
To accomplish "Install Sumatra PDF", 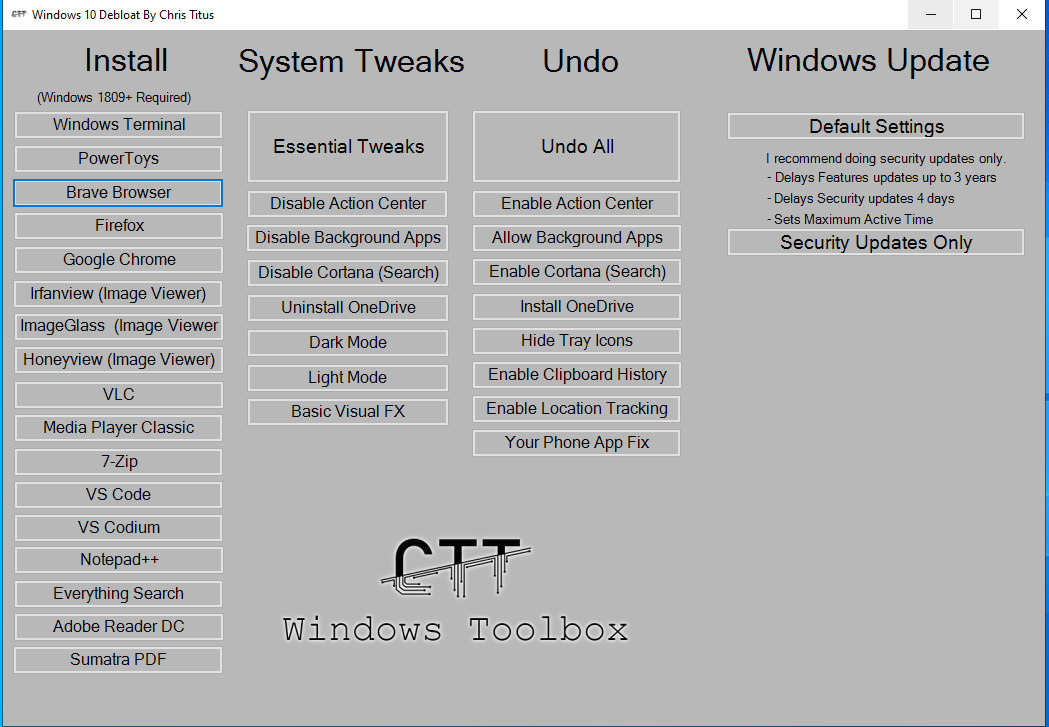I will (118, 659).
